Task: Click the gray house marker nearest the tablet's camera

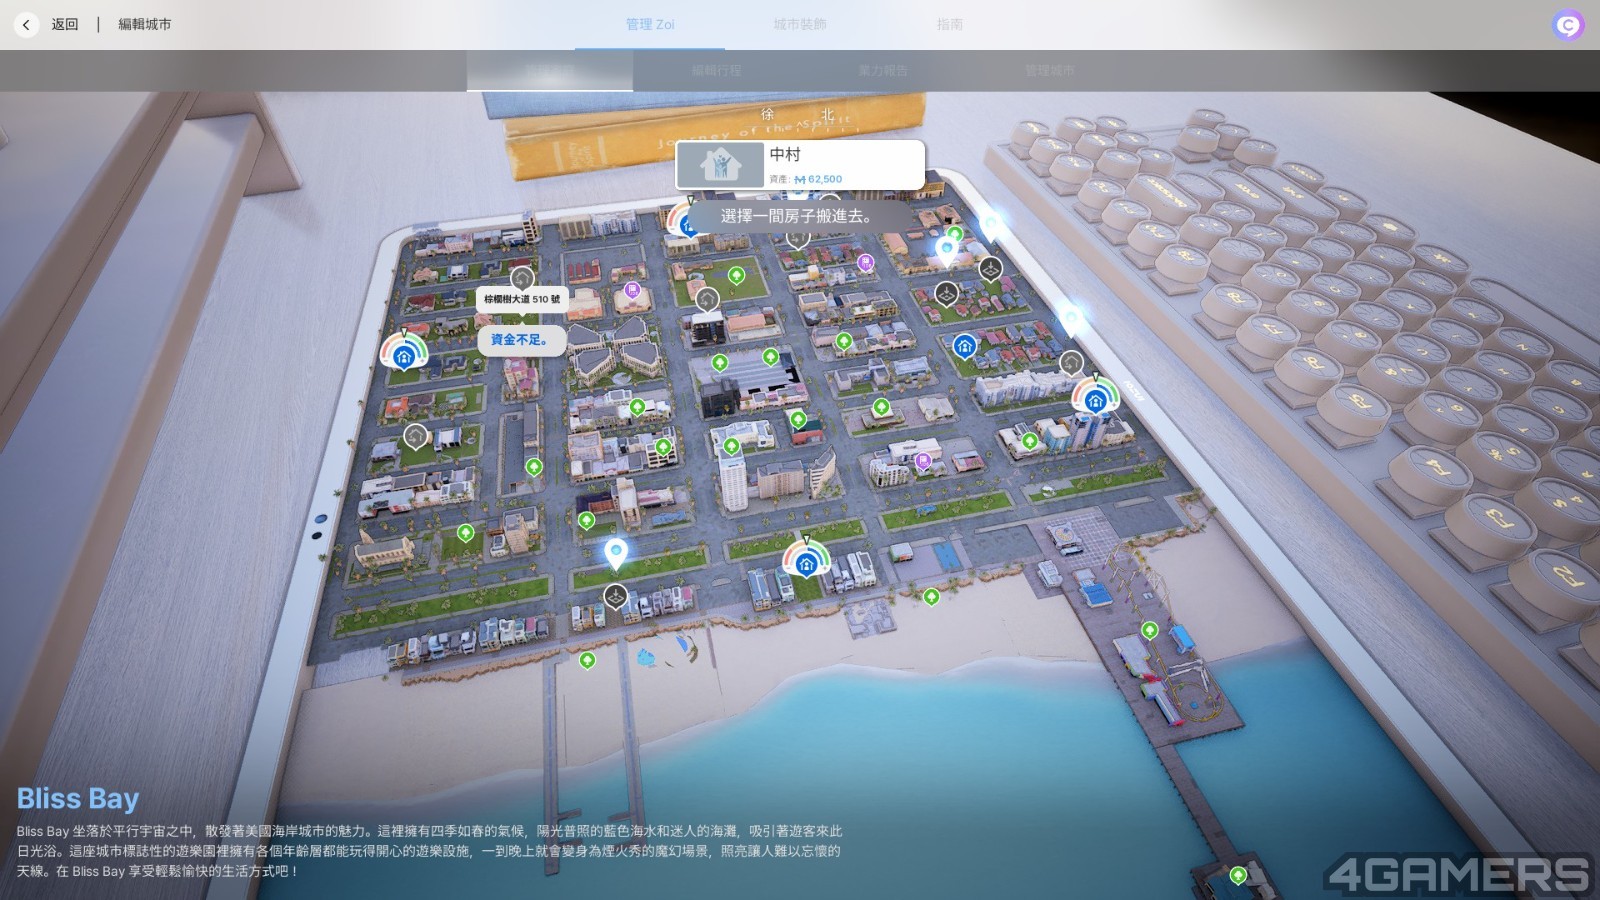Action: pyautogui.click(x=415, y=437)
